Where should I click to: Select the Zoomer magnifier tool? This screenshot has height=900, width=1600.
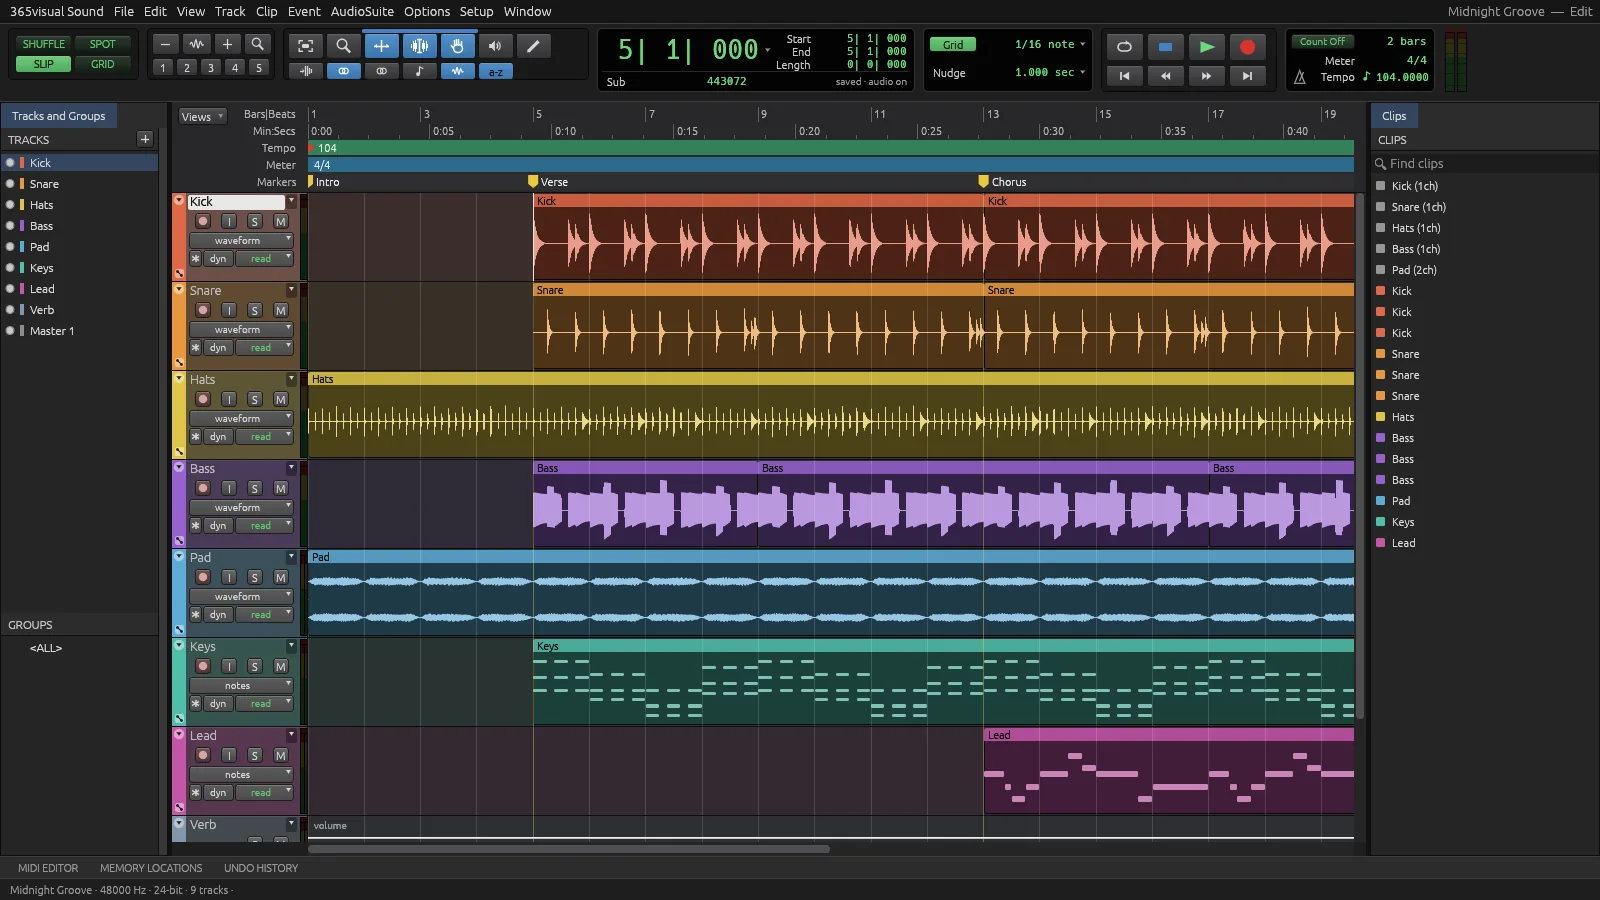[343, 46]
